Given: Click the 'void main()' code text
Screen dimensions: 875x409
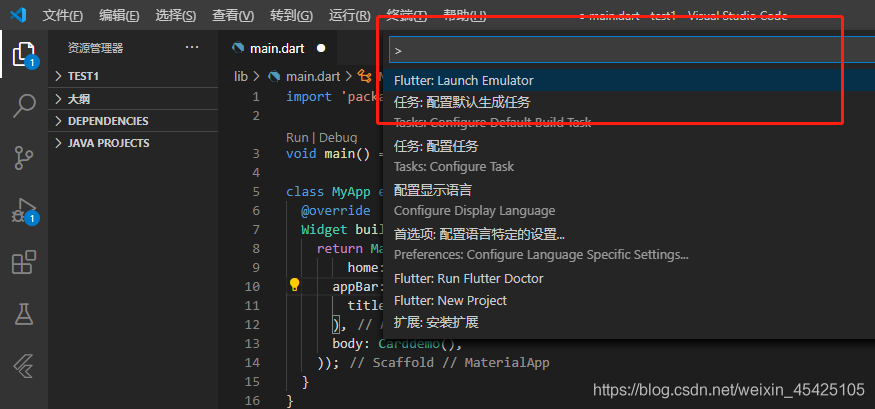Looking at the screenshot, I should click(328, 153).
